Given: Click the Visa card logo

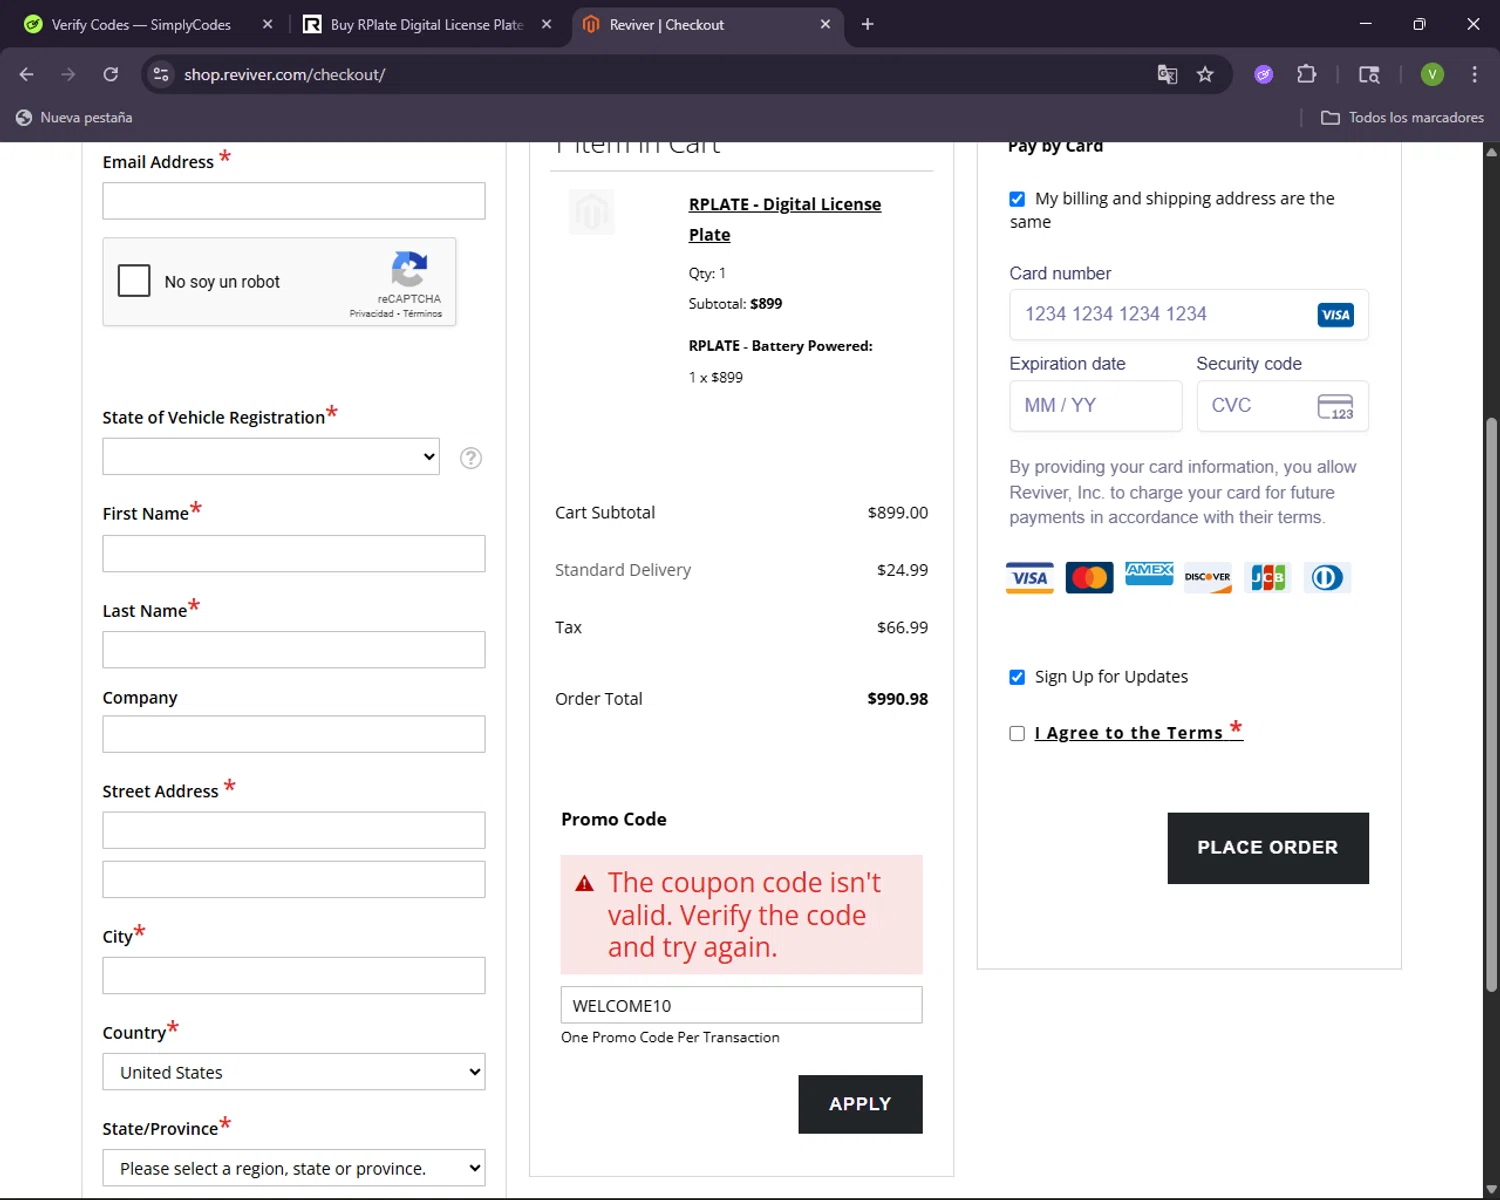Looking at the screenshot, I should 1030,578.
